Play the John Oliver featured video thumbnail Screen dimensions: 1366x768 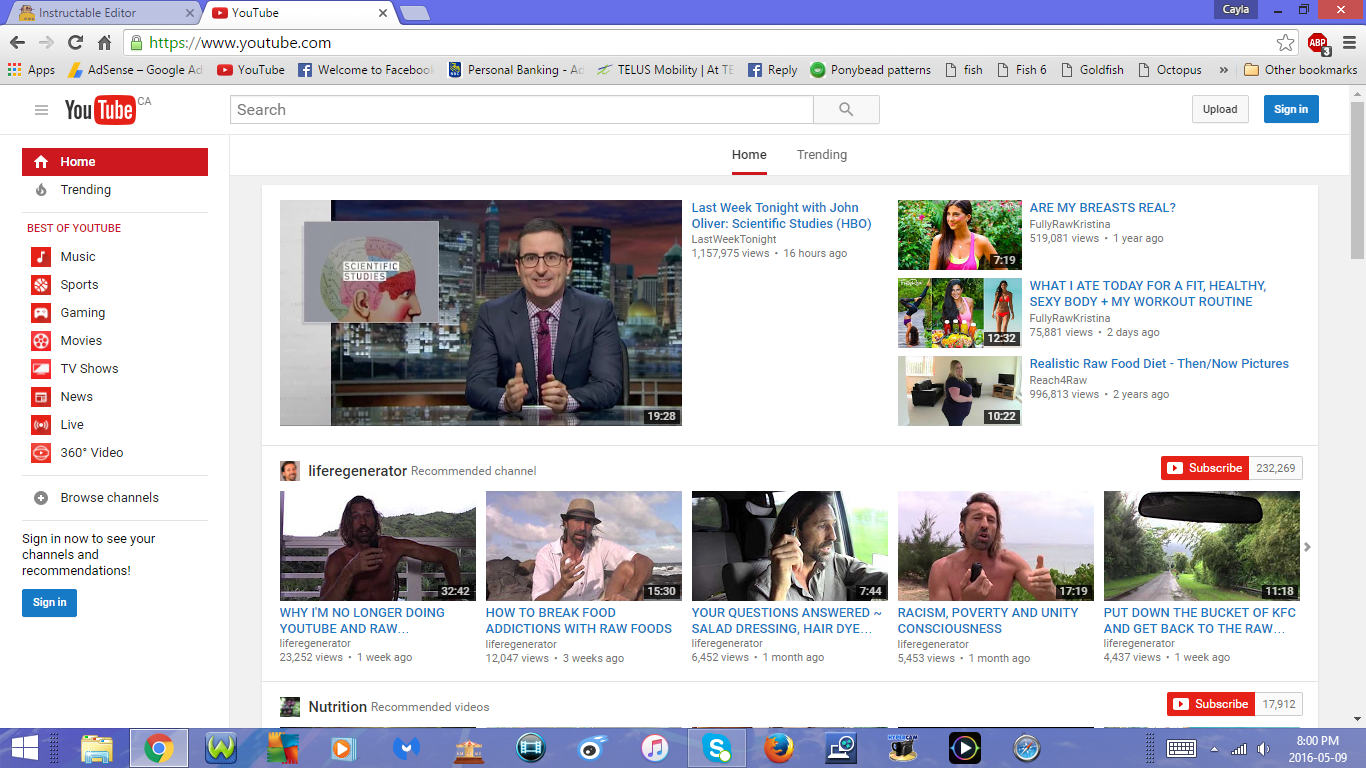click(x=480, y=313)
